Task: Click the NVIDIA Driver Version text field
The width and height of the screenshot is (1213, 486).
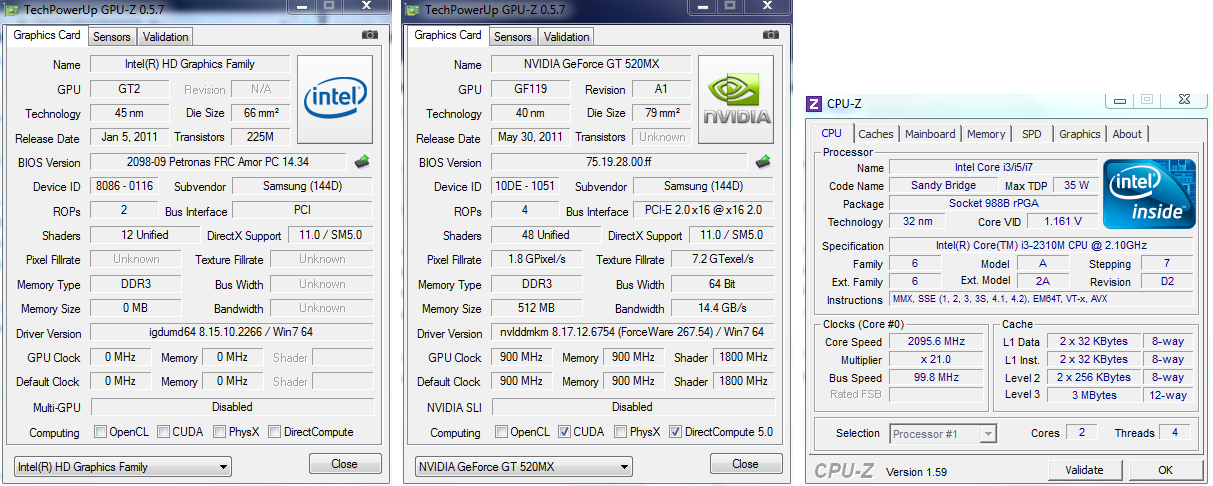Action: point(631,333)
